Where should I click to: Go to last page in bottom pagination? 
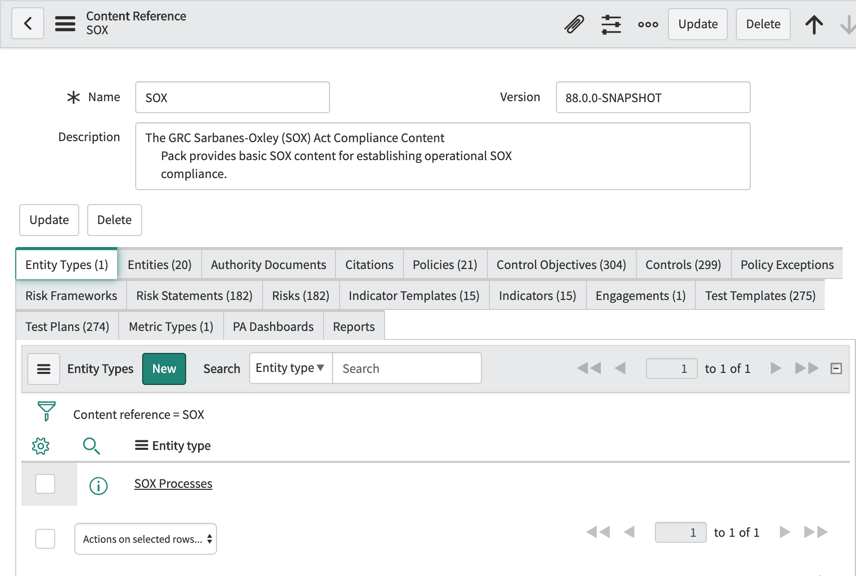[x=816, y=532]
